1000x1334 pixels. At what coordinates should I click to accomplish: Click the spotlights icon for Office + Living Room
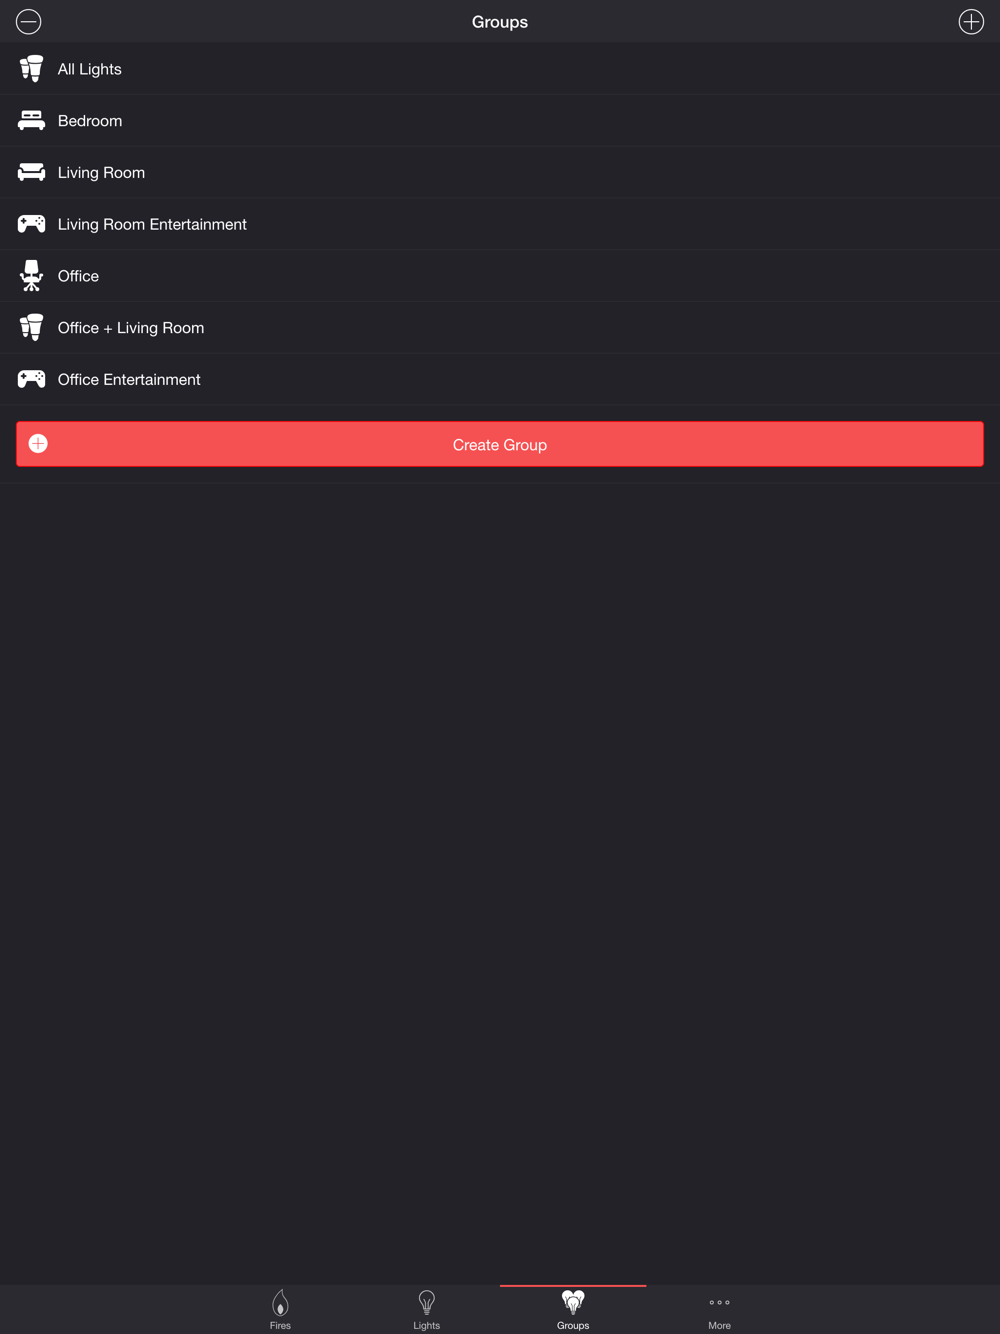pyautogui.click(x=31, y=327)
